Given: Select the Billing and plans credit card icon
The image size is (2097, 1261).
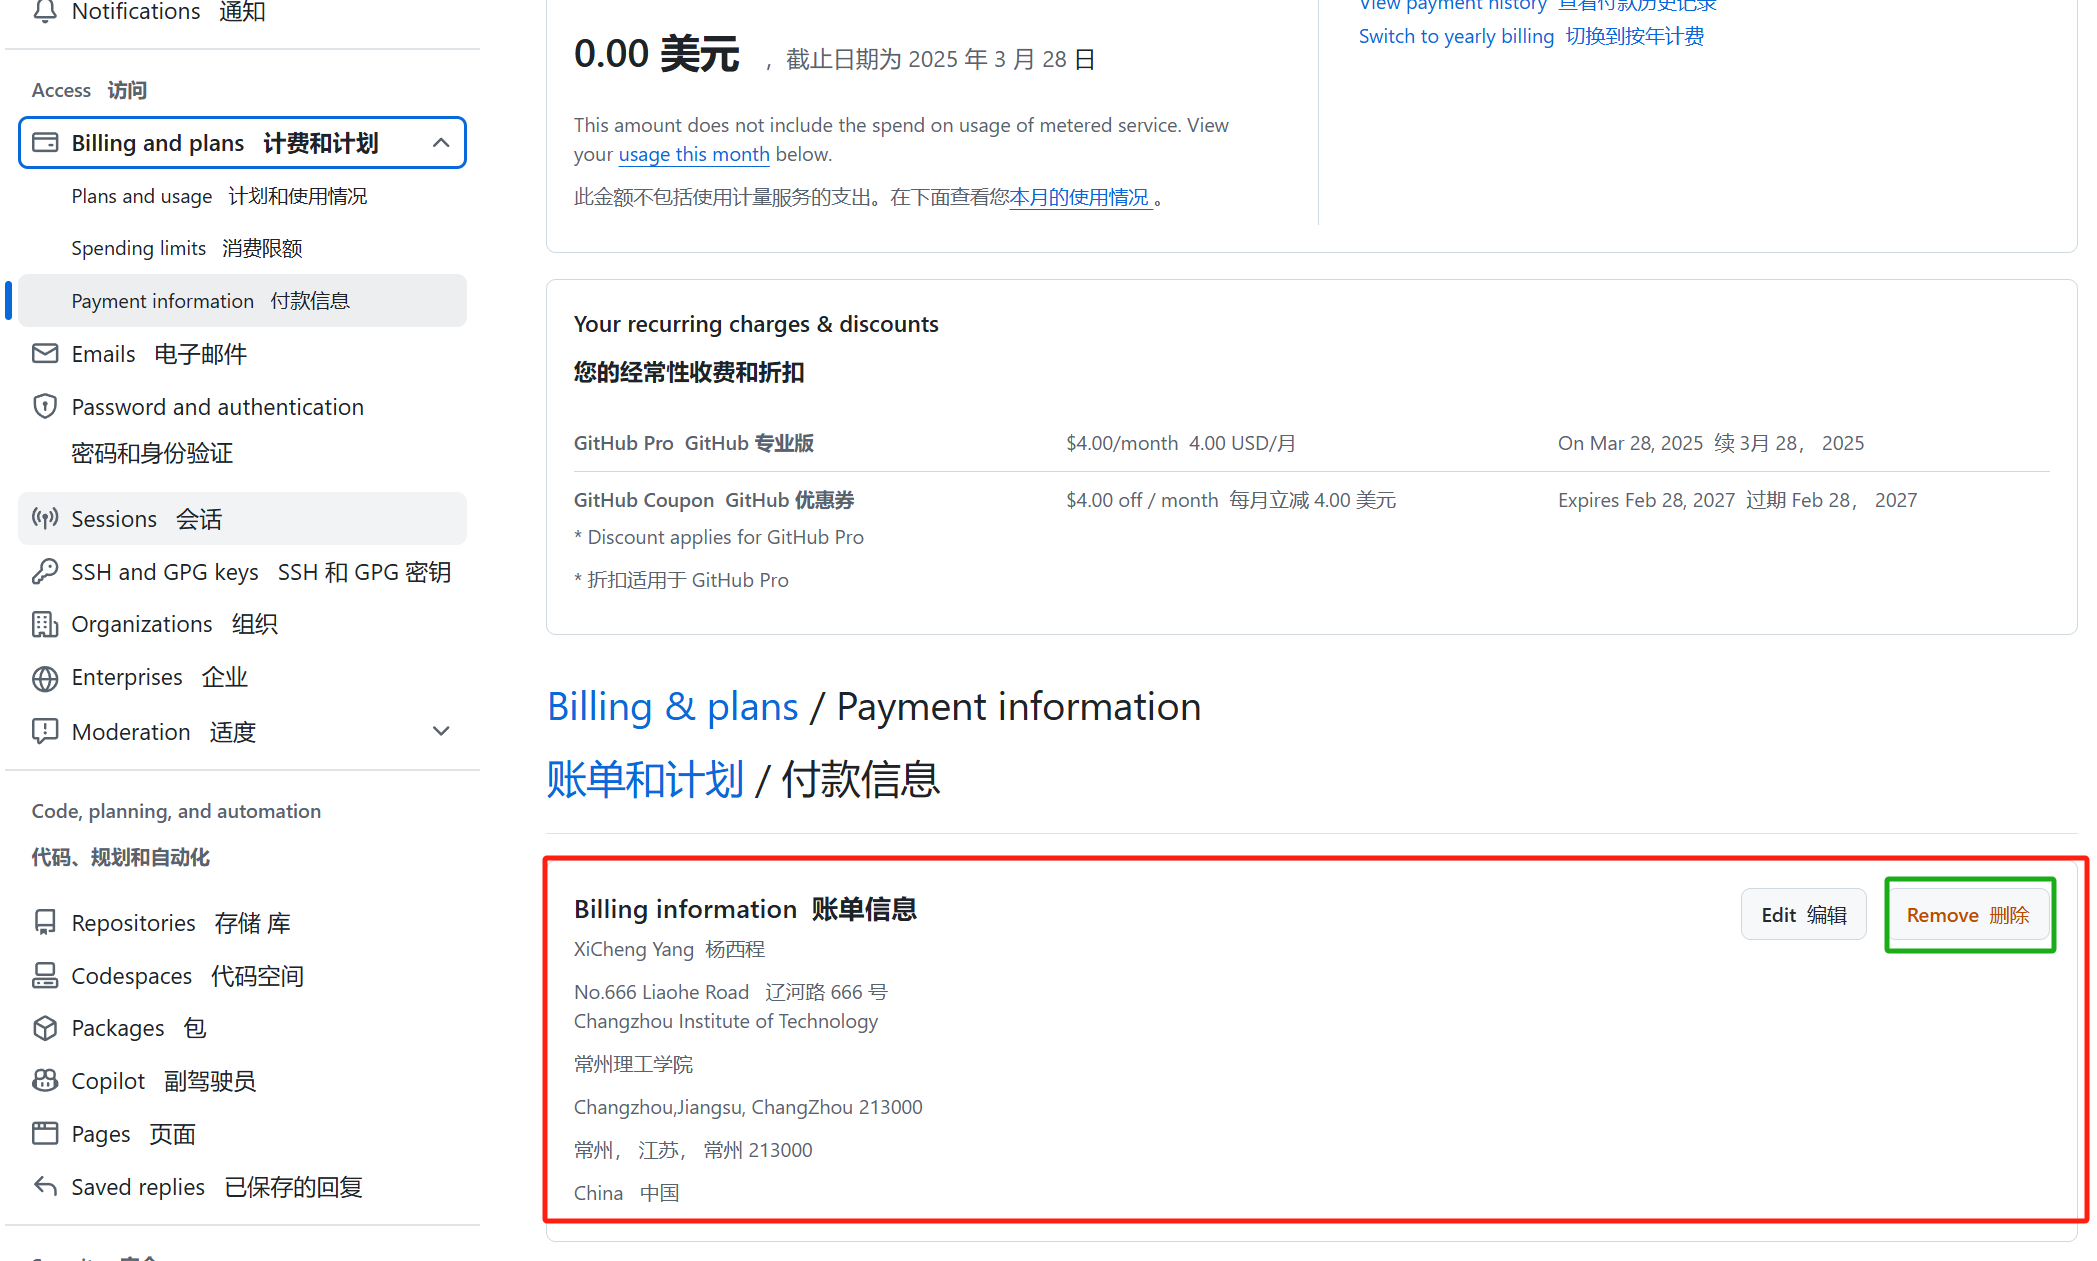Looking at the screenshot, I should coord(45,142).
